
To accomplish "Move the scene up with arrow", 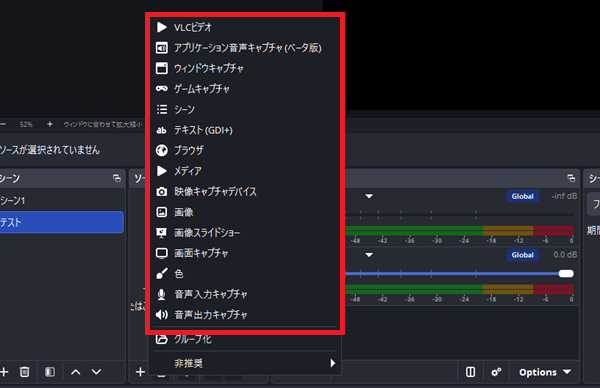I will (x=76, y=372).
